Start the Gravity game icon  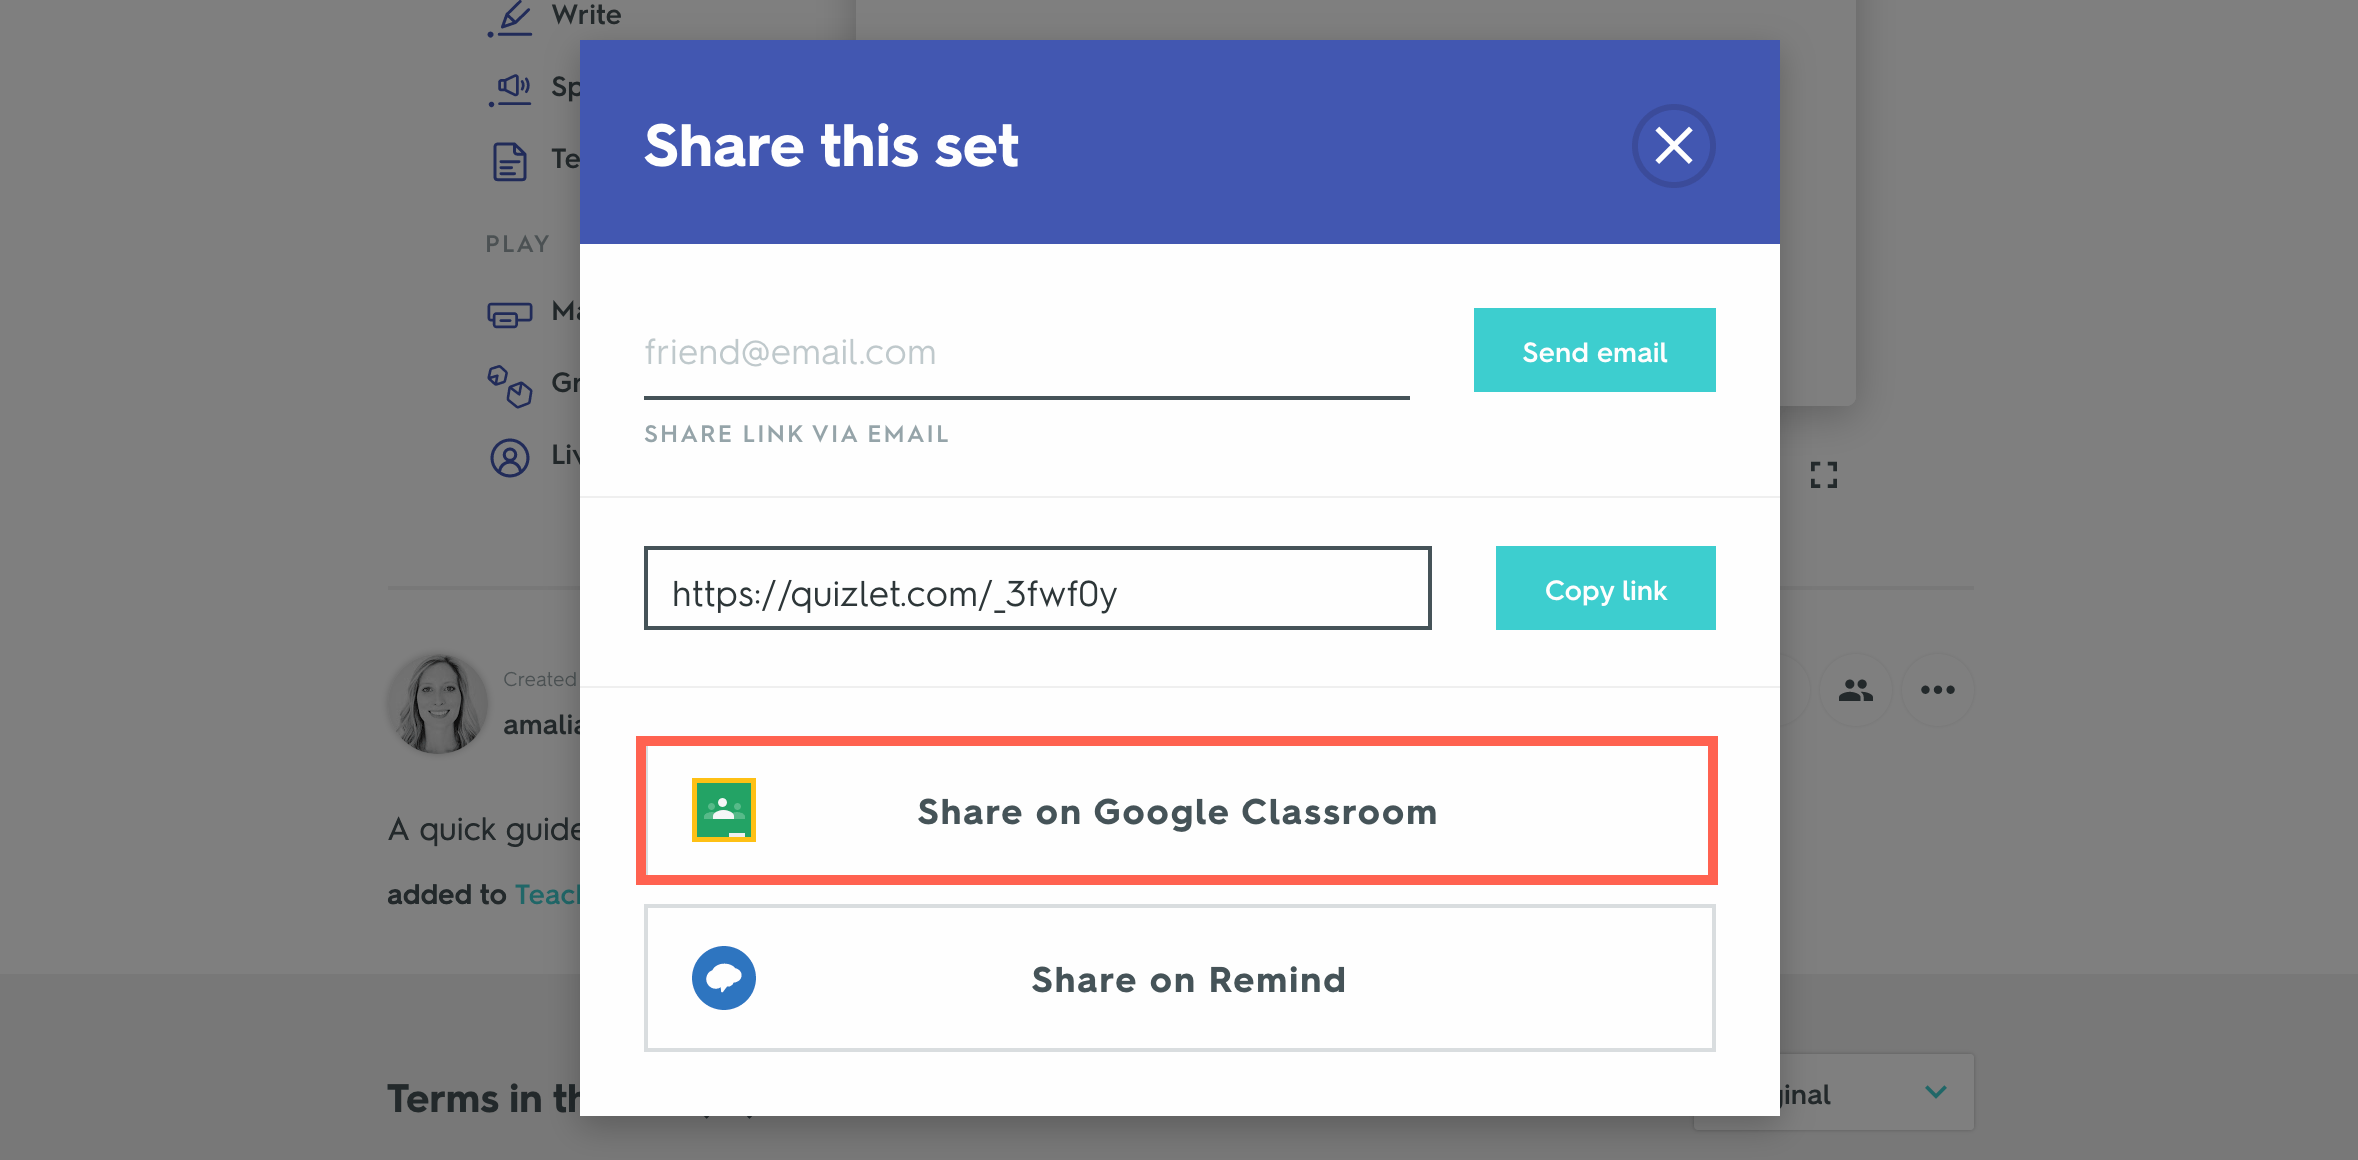(x=510, y=385)
